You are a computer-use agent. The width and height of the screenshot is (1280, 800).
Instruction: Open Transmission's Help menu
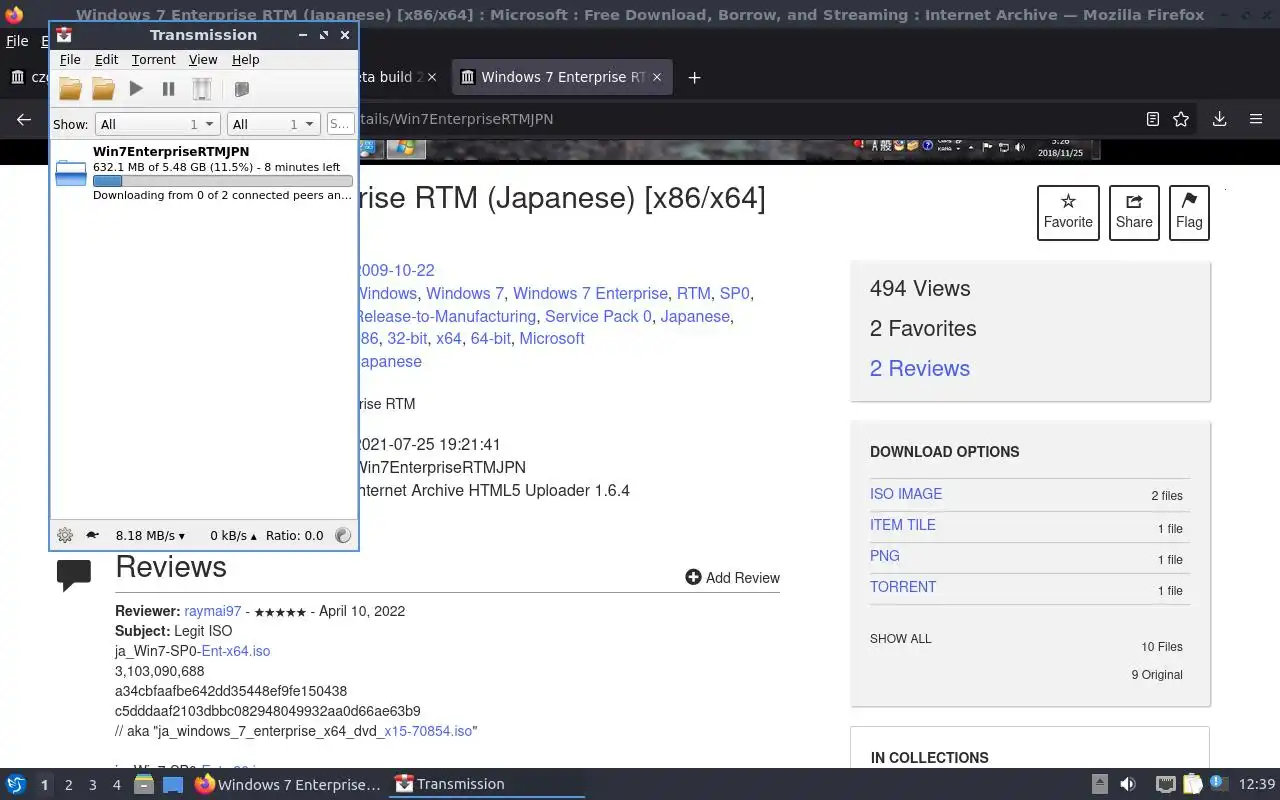coord(245,60)
